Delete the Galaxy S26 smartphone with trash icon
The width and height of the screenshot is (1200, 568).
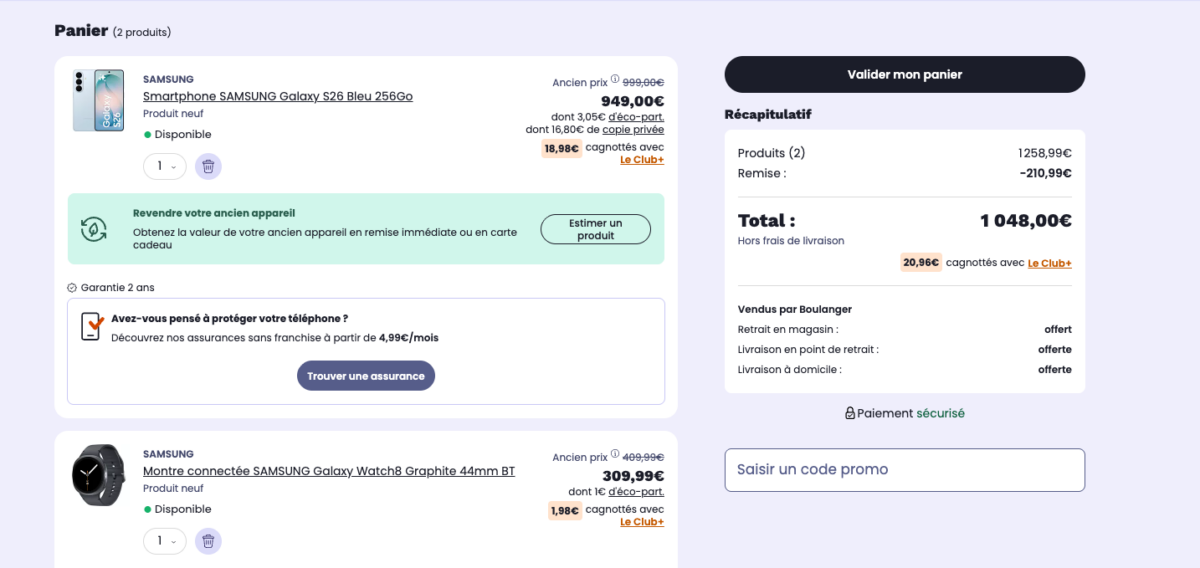tap(208, 167)
